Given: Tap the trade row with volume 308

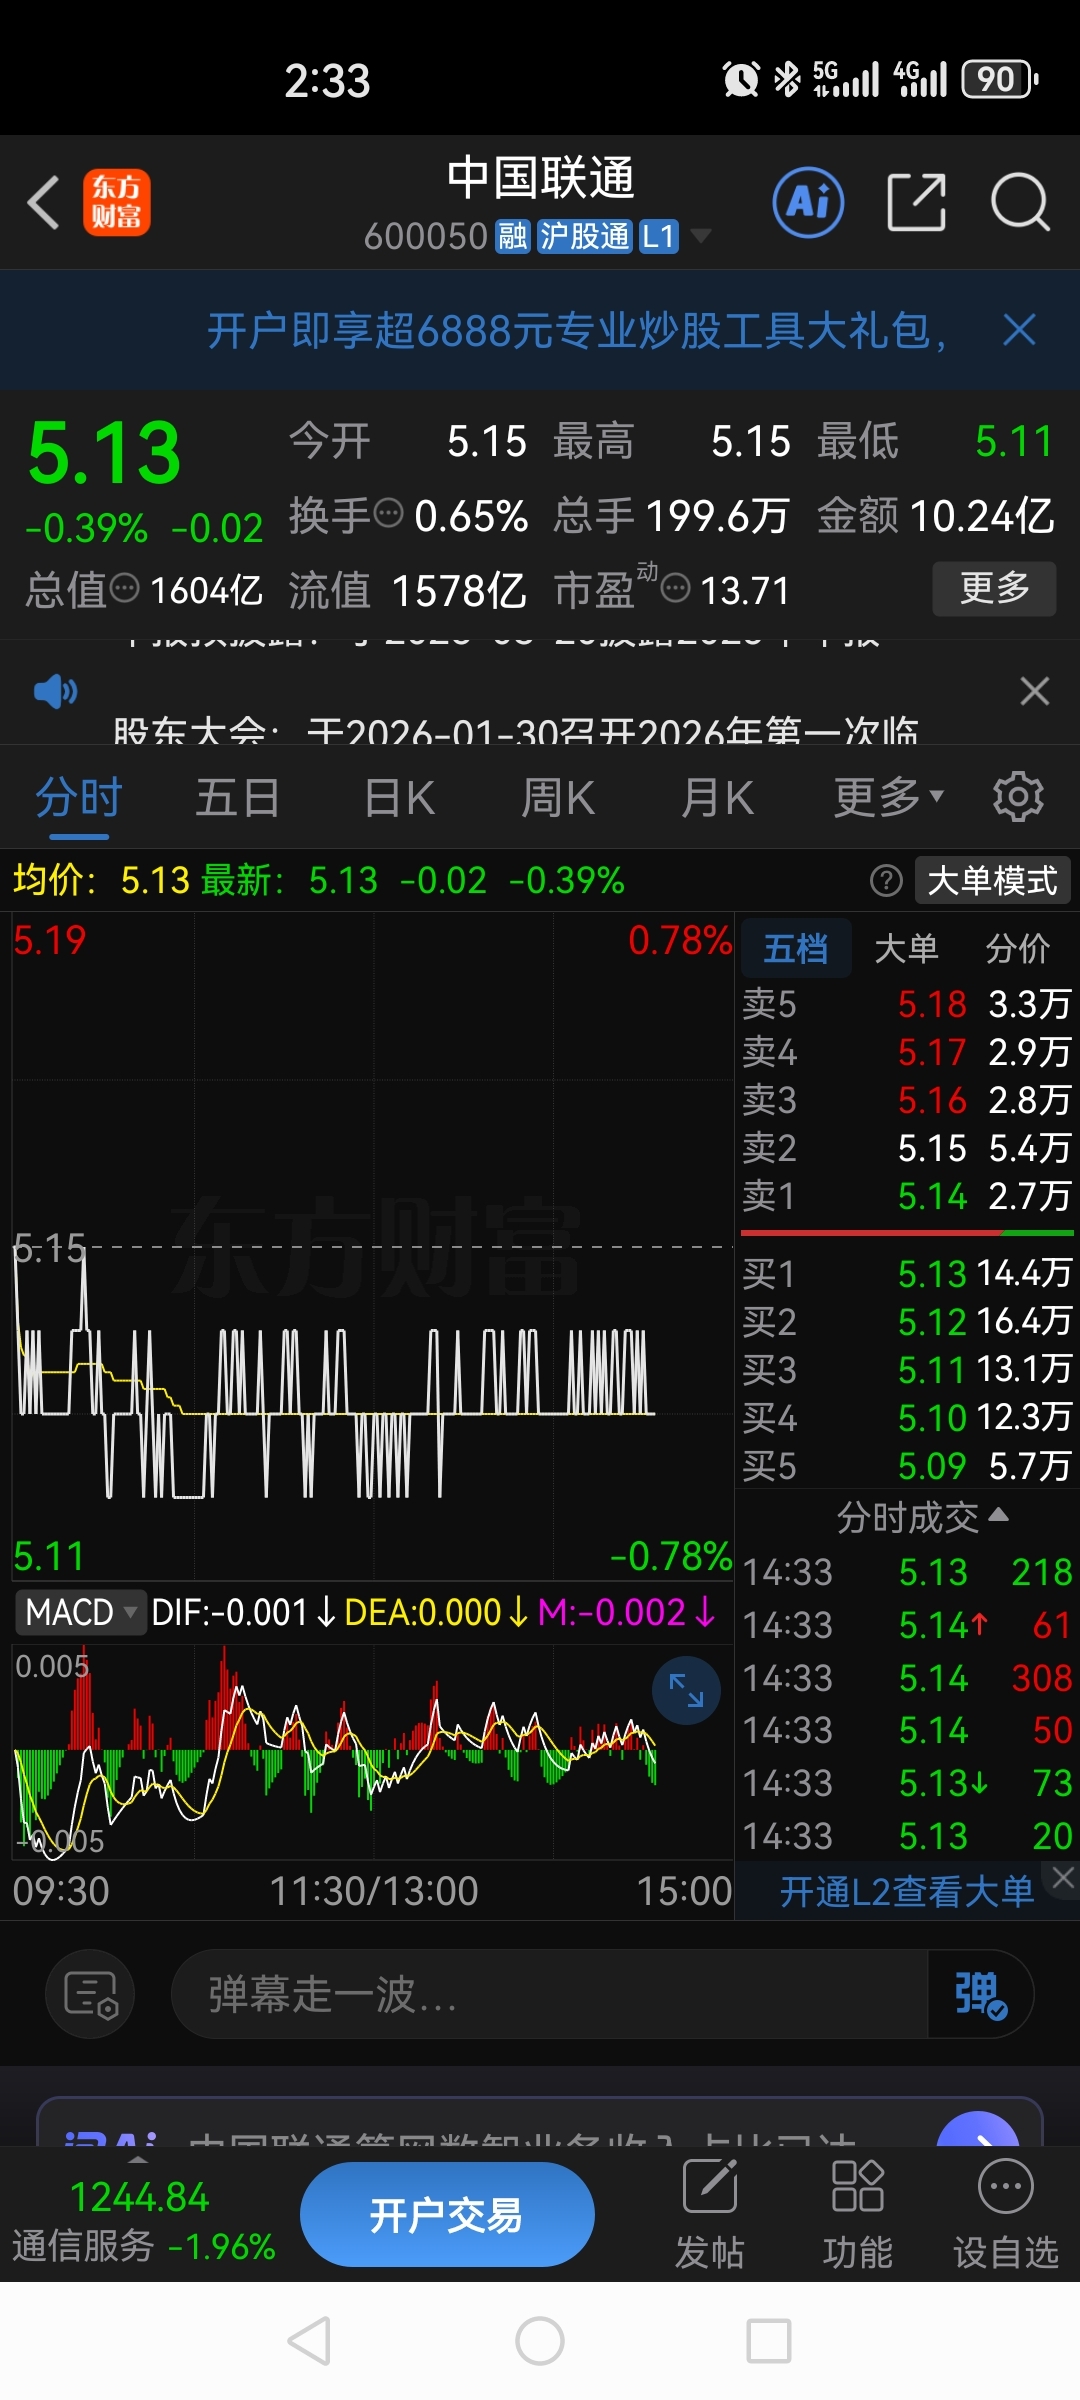Looking at the screenshot, I should tap(906, 1678).
